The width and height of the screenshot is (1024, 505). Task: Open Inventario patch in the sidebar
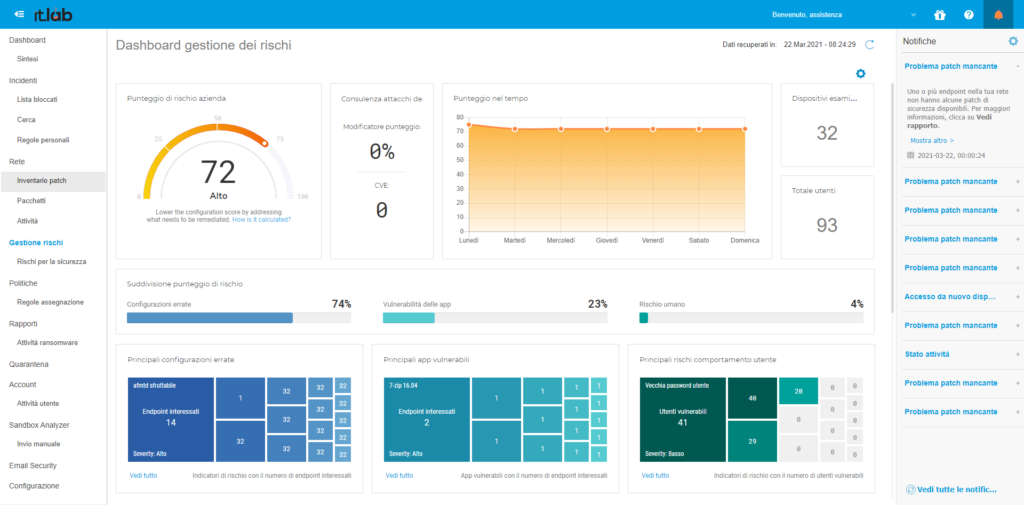(x=42, y=180)
